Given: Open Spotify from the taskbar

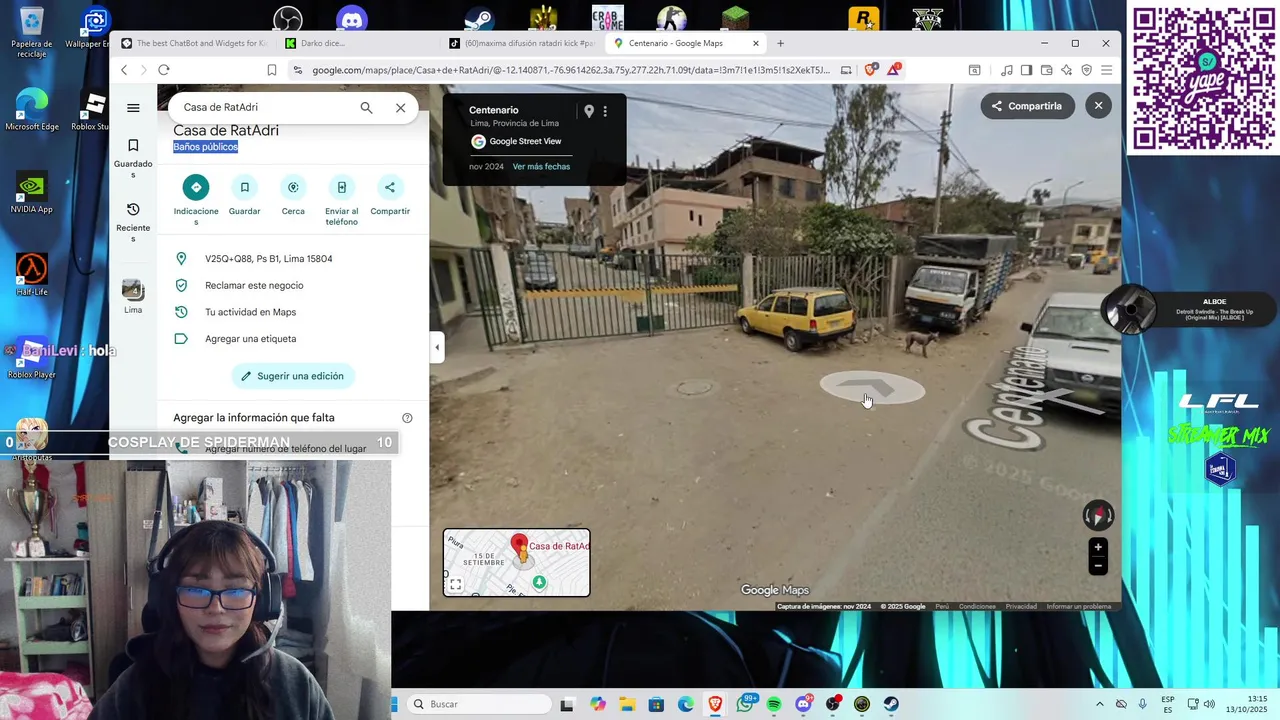Looking at the screenshot, I should [774, 704].
